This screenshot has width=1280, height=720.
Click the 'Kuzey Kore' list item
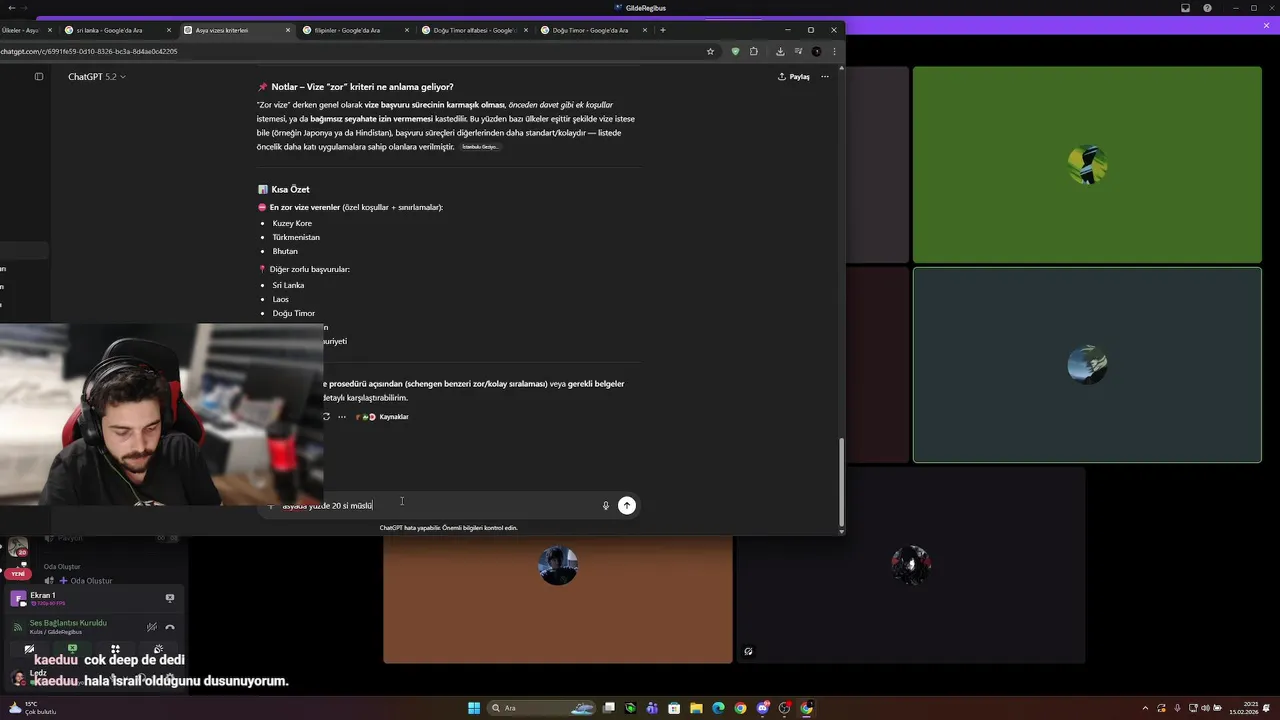292,223
